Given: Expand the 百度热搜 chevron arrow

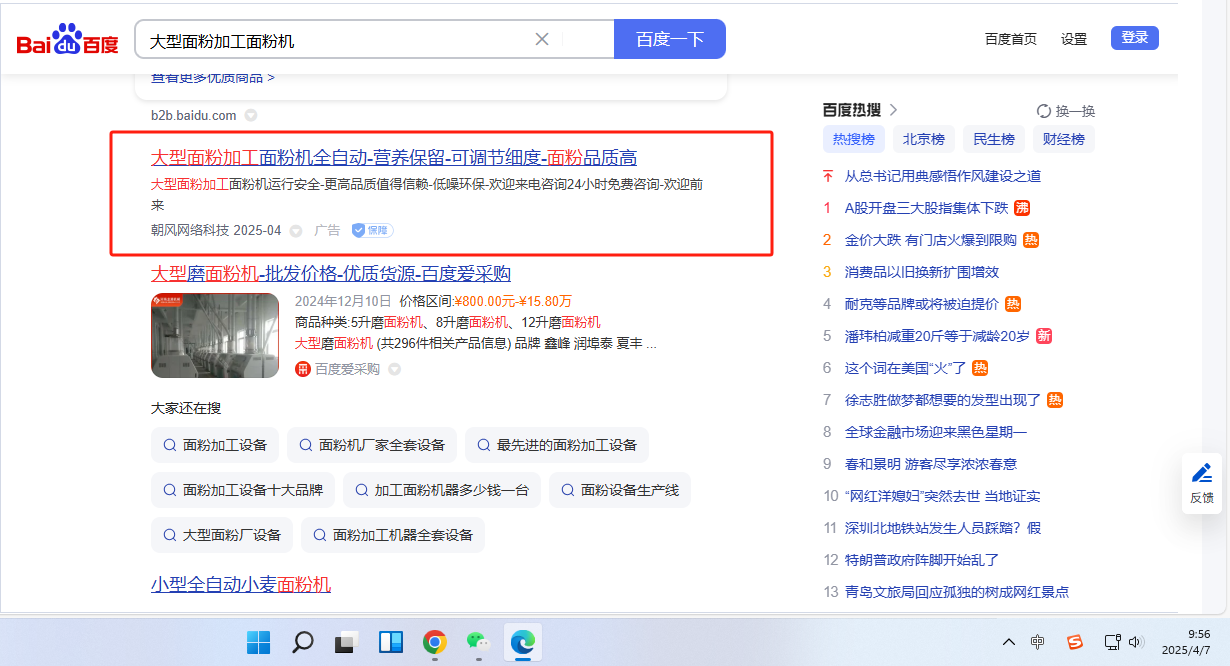Looking at the screenshot, I should click(x=893, y=110).
